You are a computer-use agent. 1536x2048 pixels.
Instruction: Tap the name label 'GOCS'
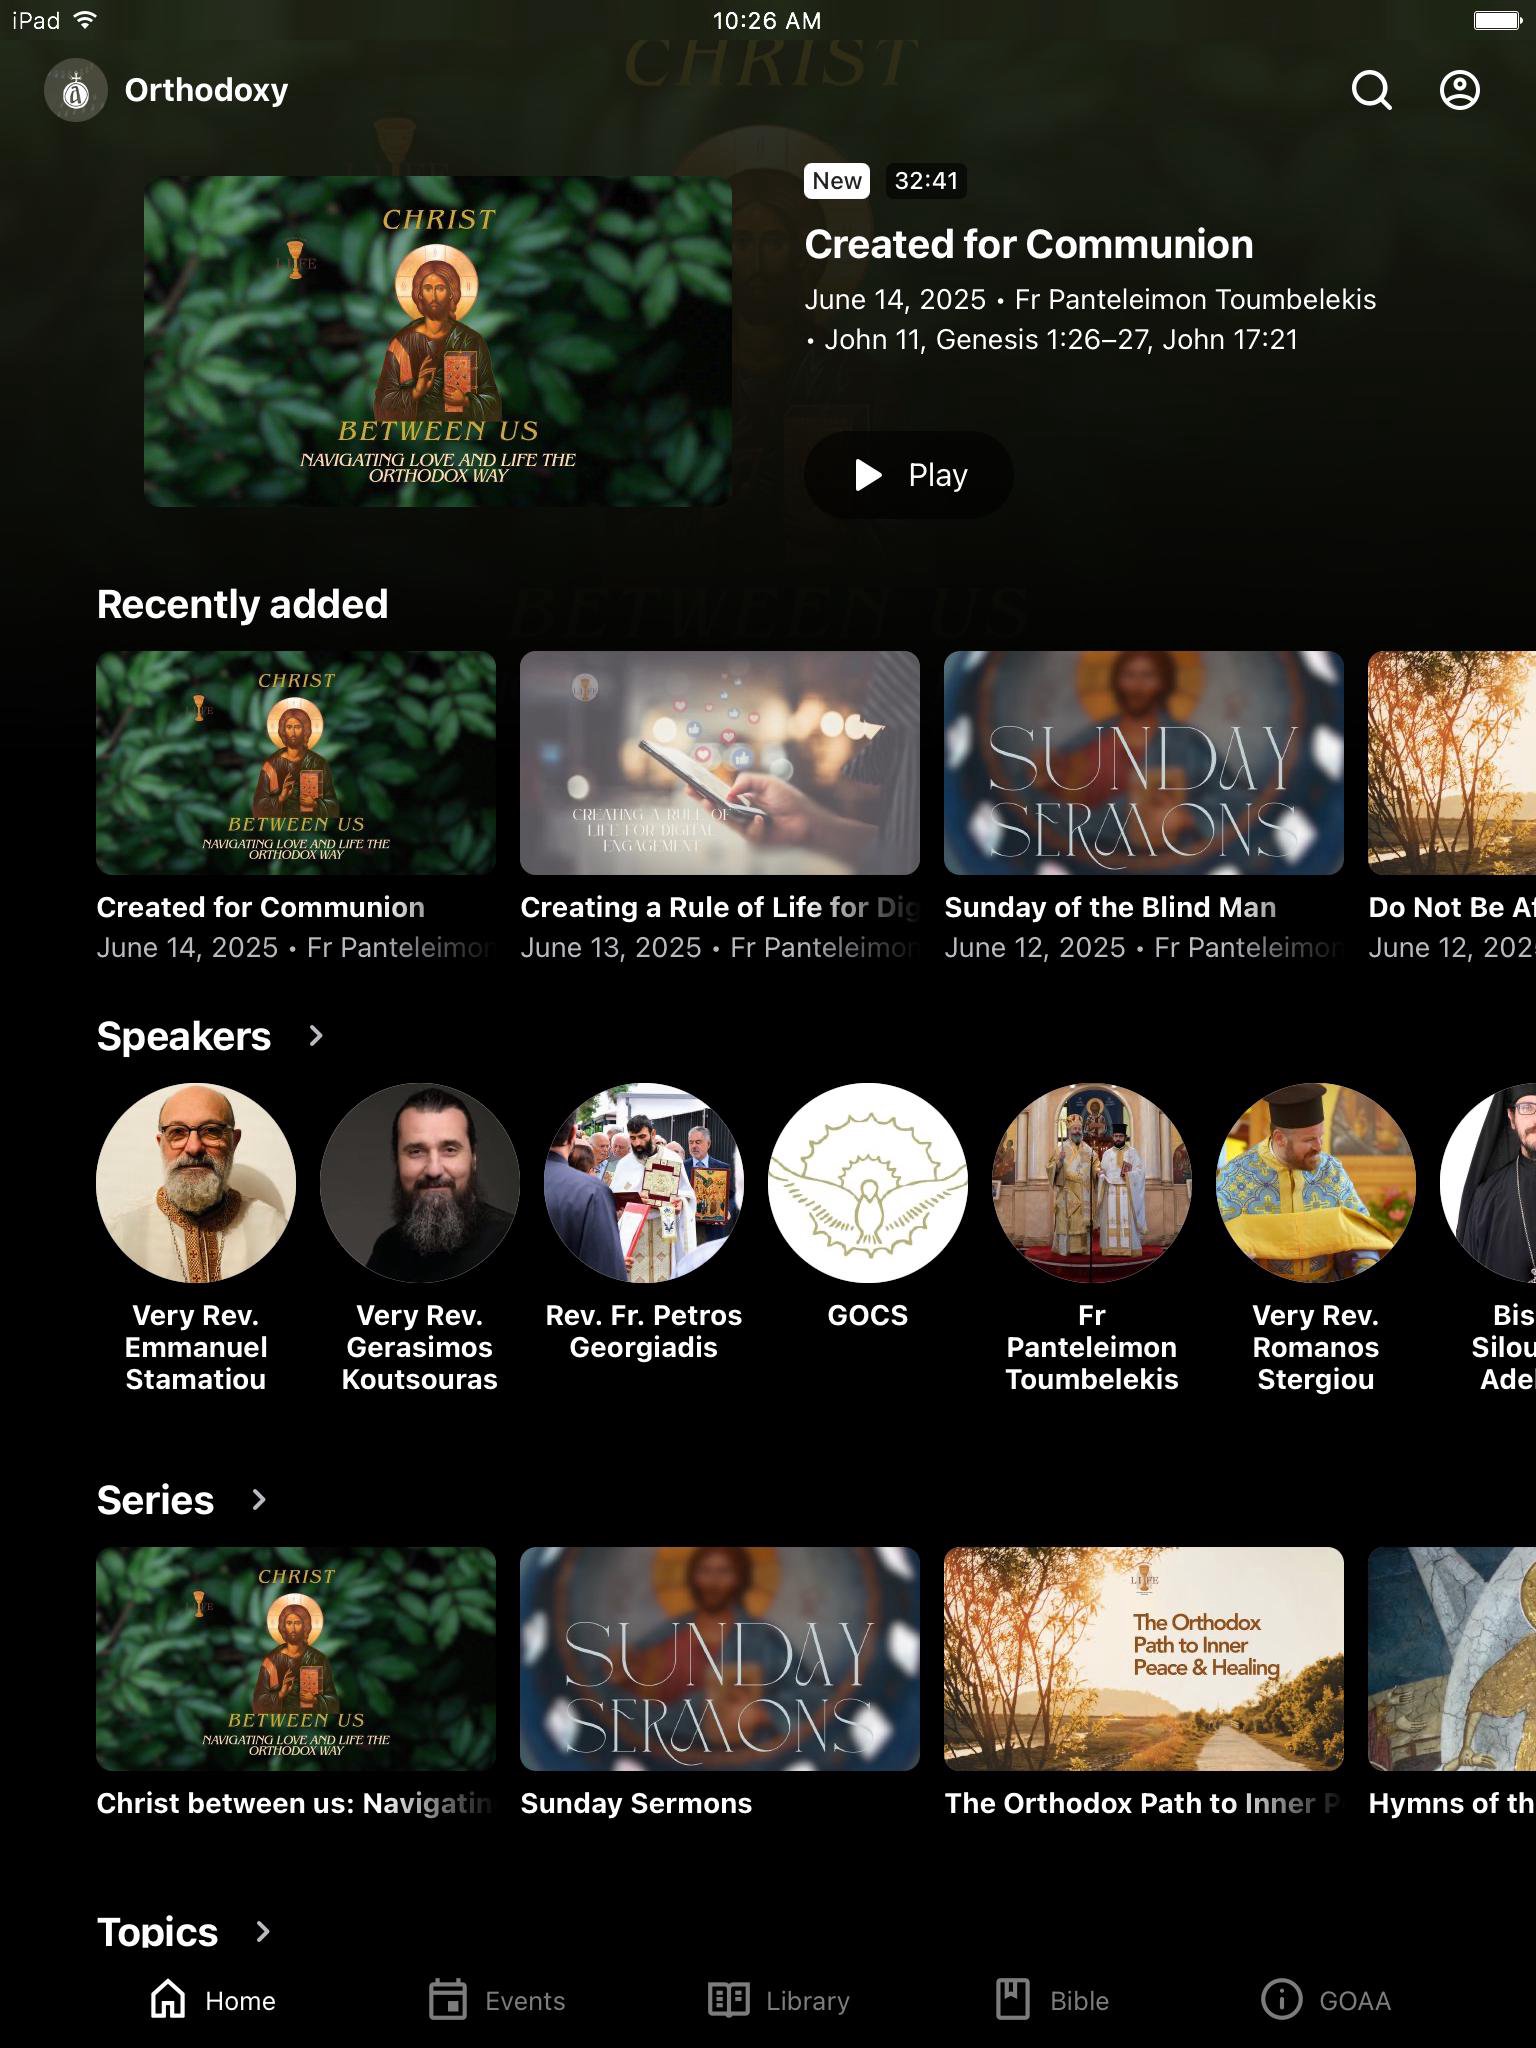coord(868,1315)
